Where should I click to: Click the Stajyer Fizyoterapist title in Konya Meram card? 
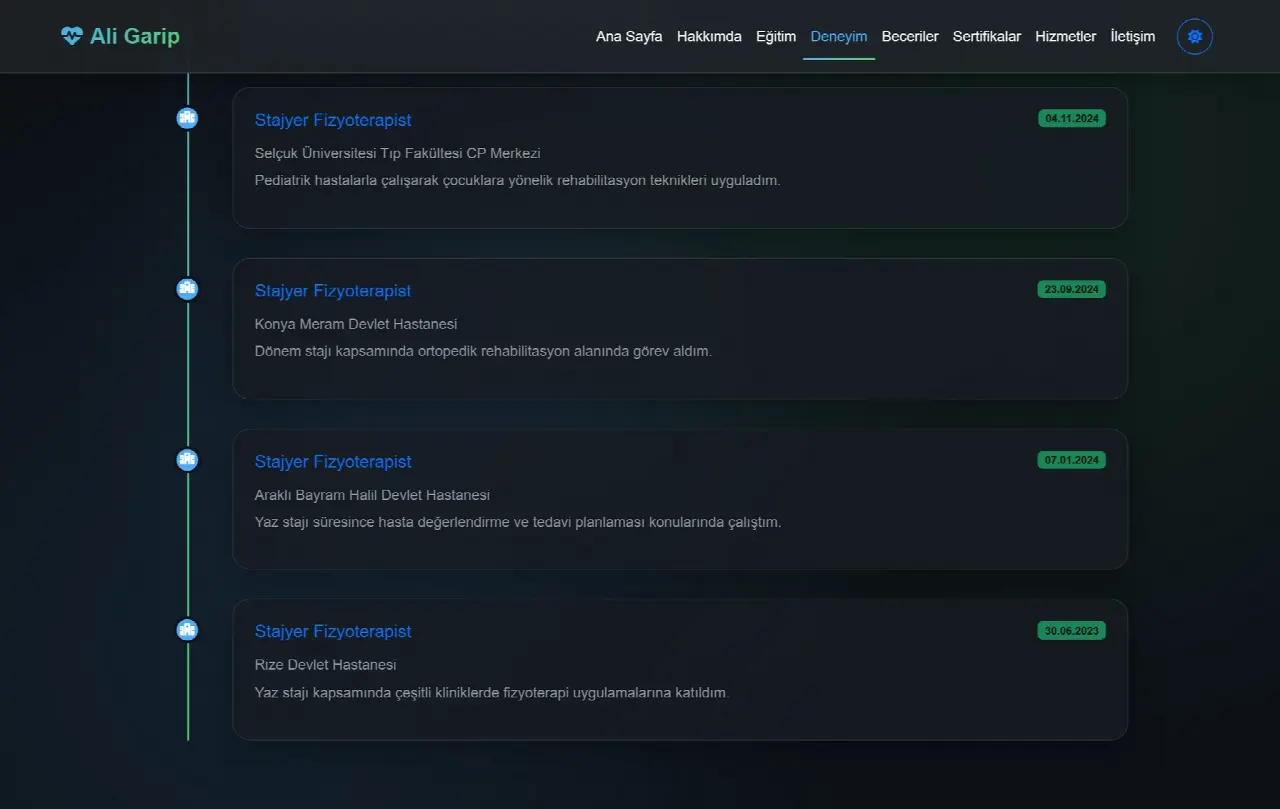point(333,291)
